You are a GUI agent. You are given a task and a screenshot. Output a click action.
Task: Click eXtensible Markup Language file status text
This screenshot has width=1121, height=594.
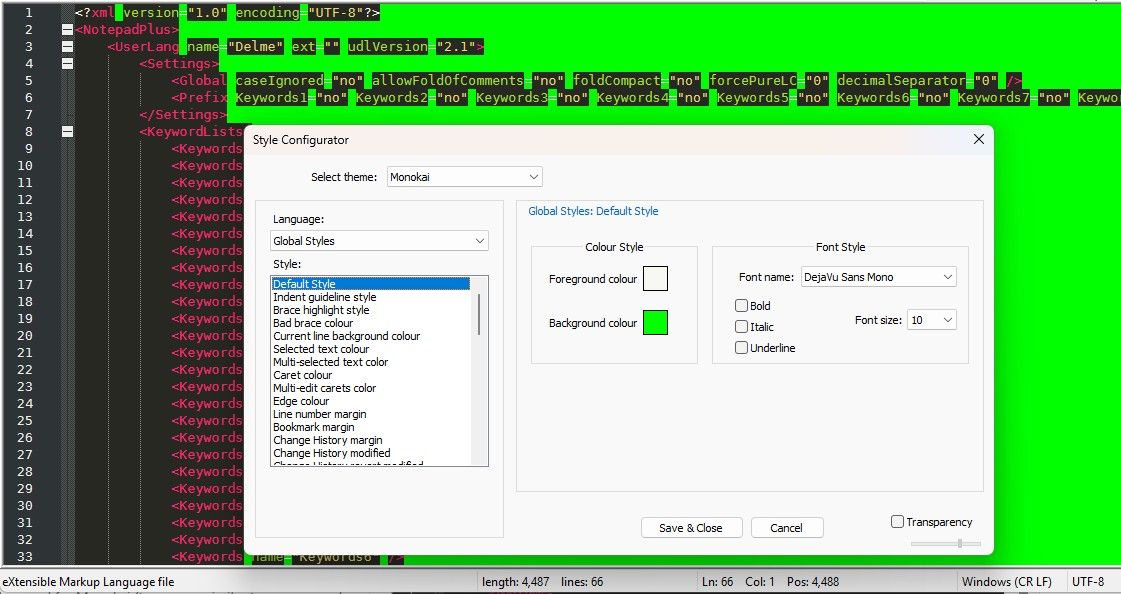[89, 582]
